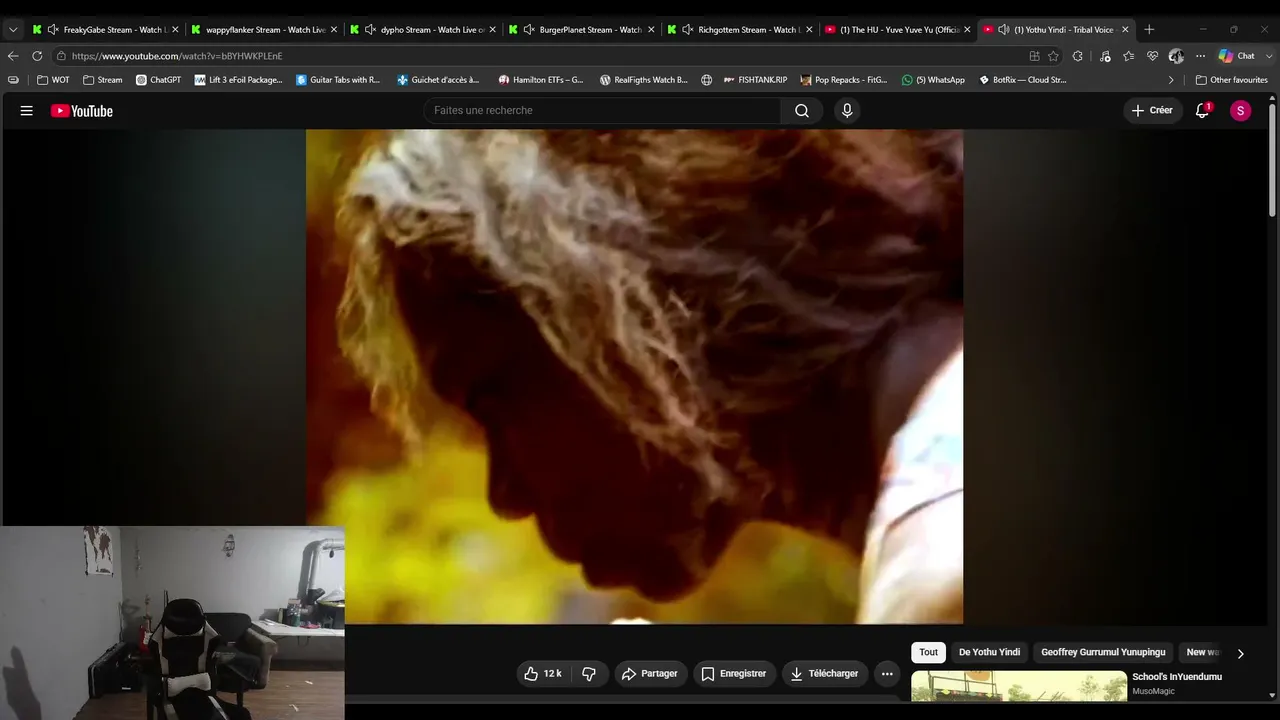Screen dimensions: 1280x720
Task: Like the video with 12 k likes
Action: click(543, 674)
